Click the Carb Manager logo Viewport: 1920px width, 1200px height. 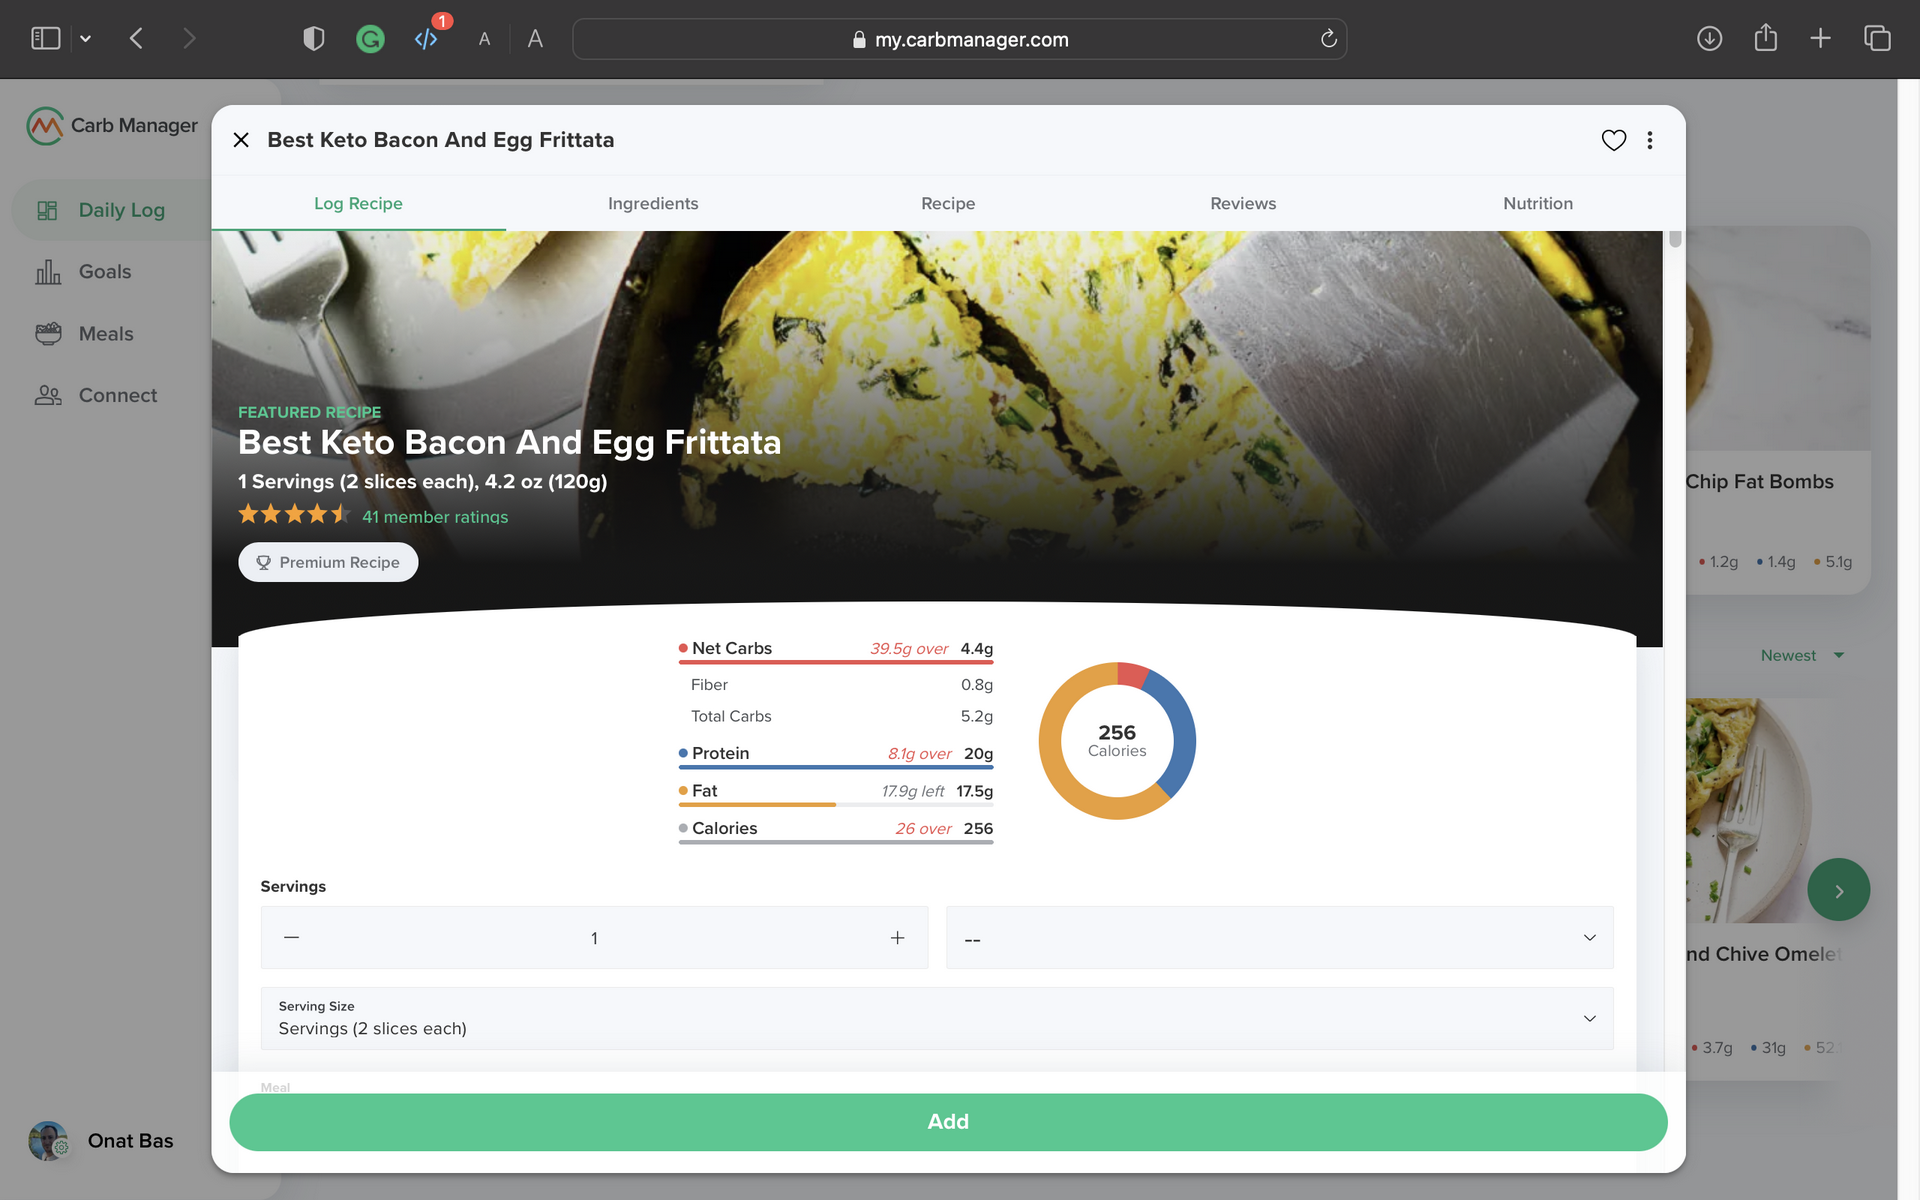point(112,126)
